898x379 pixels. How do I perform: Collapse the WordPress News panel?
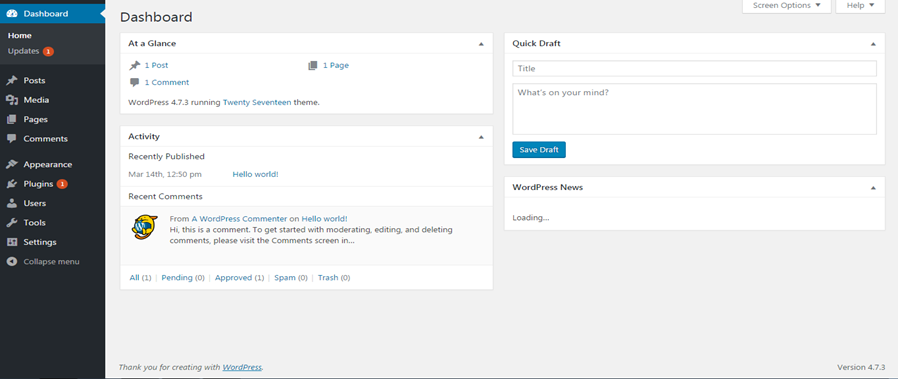[x=873, y=188]
